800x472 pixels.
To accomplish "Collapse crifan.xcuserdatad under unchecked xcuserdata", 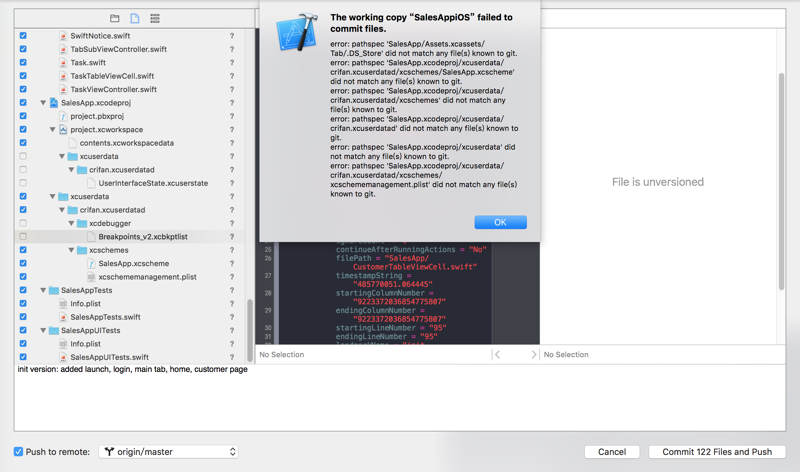I will pyautogui.click(x=71, y=170).
